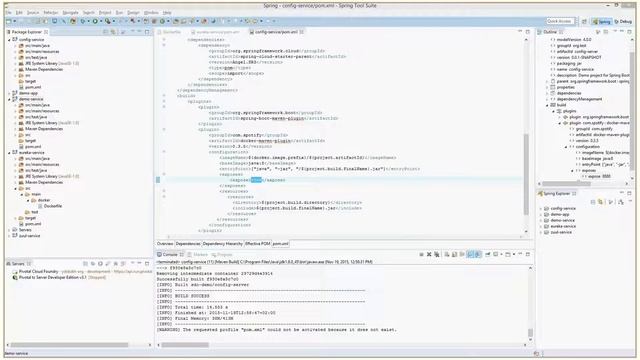Viewport: 640px width, 360px height.
Task: Click the Package Explorer horizontal scrollbar
Action: 69,345
